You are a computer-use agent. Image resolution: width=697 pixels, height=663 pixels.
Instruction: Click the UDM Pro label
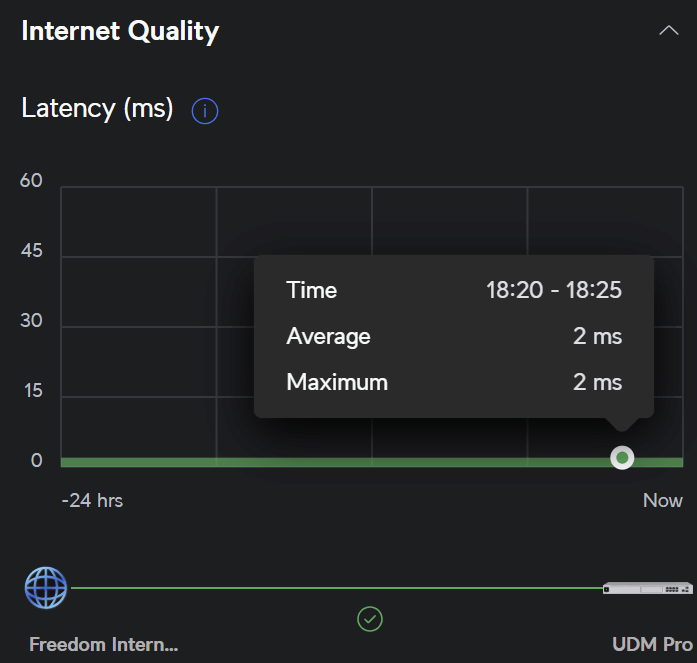(652, 644)
